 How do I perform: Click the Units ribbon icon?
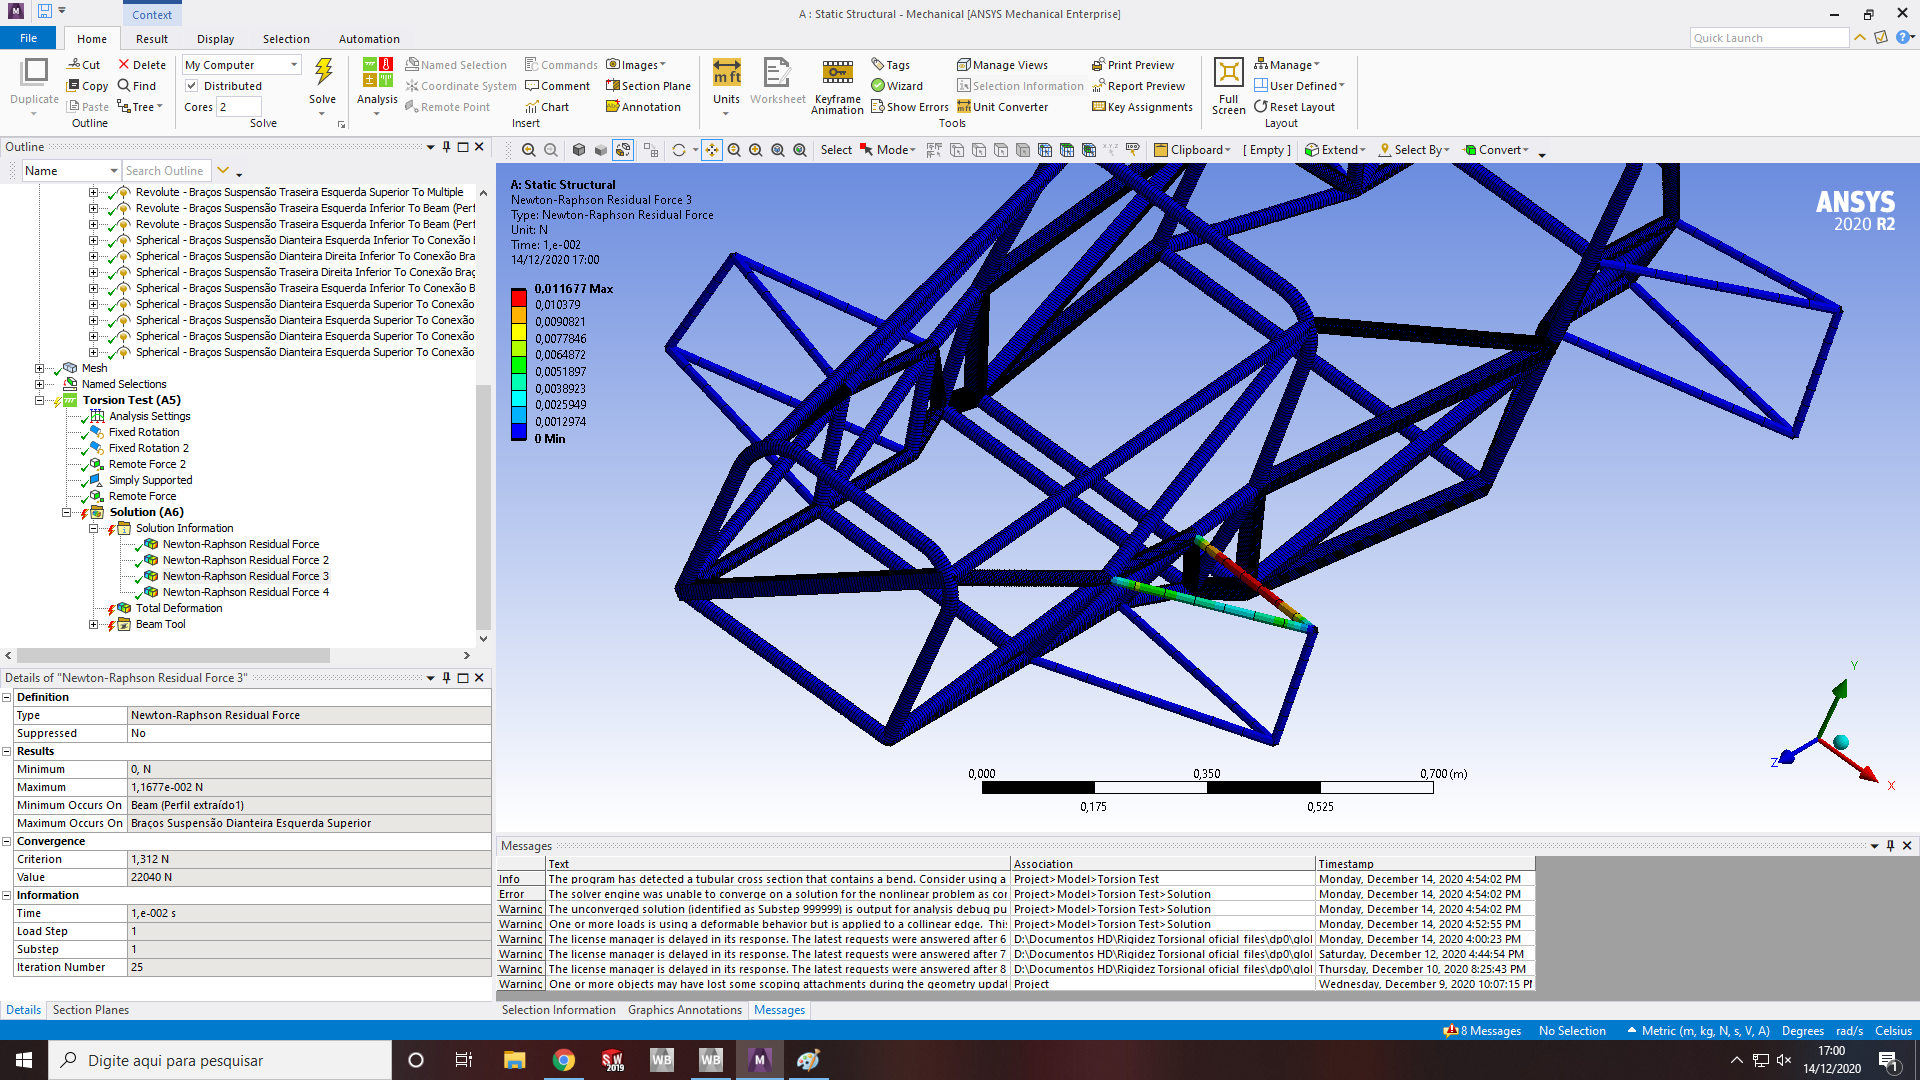click(726, 73)
